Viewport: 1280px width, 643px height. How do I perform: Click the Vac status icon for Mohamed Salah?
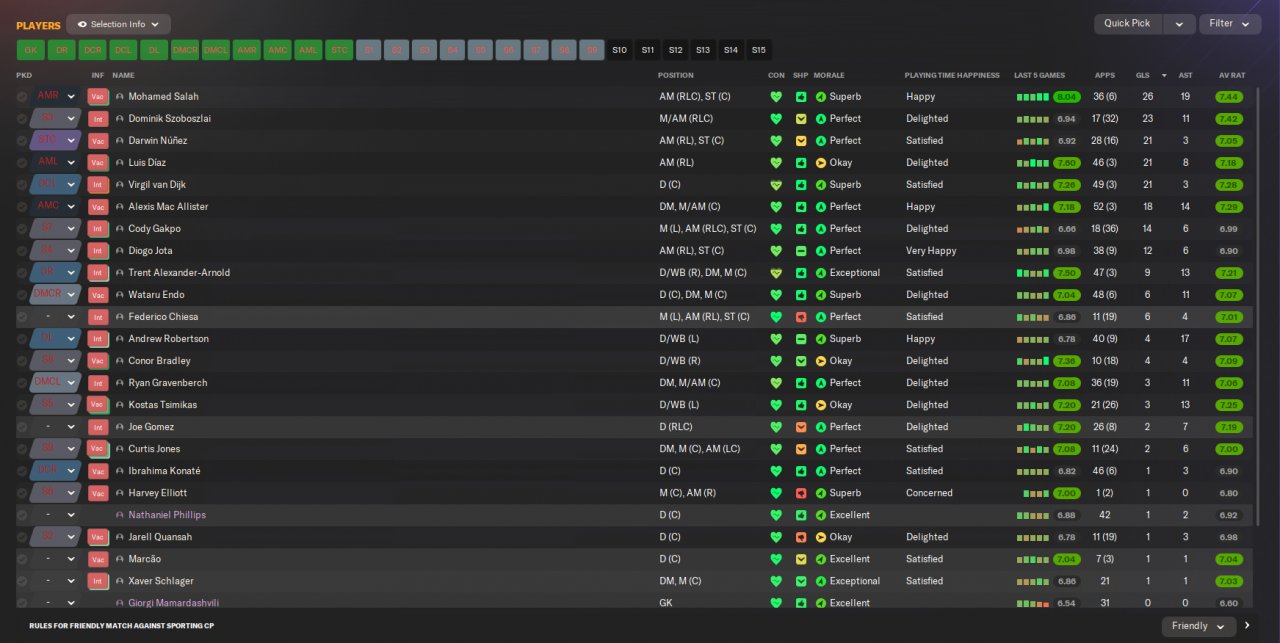click(98, 97)
